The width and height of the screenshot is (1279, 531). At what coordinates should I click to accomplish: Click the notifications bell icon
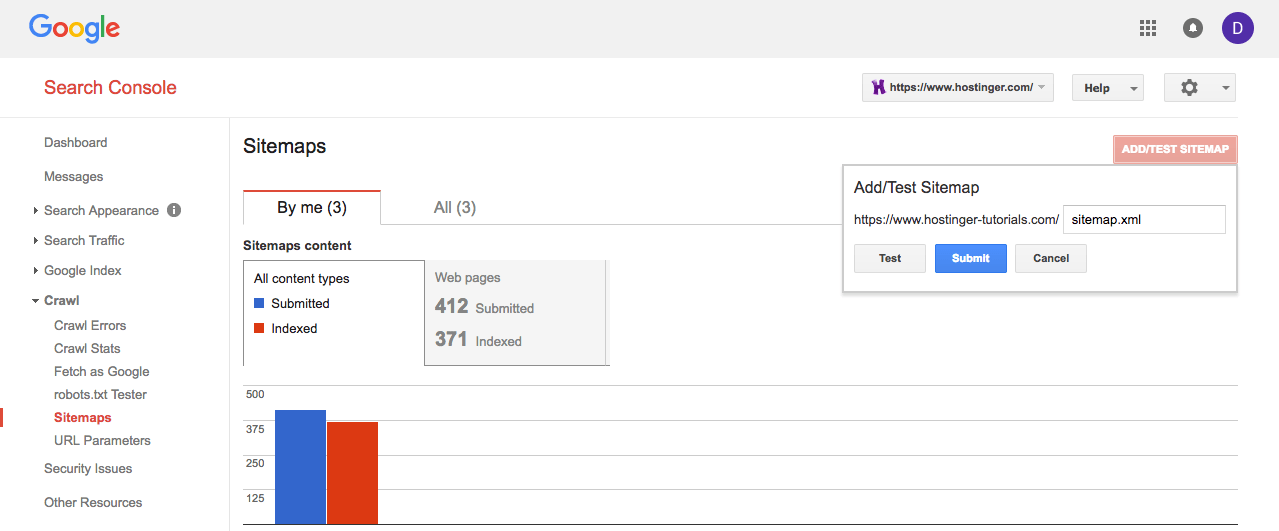1192,28
